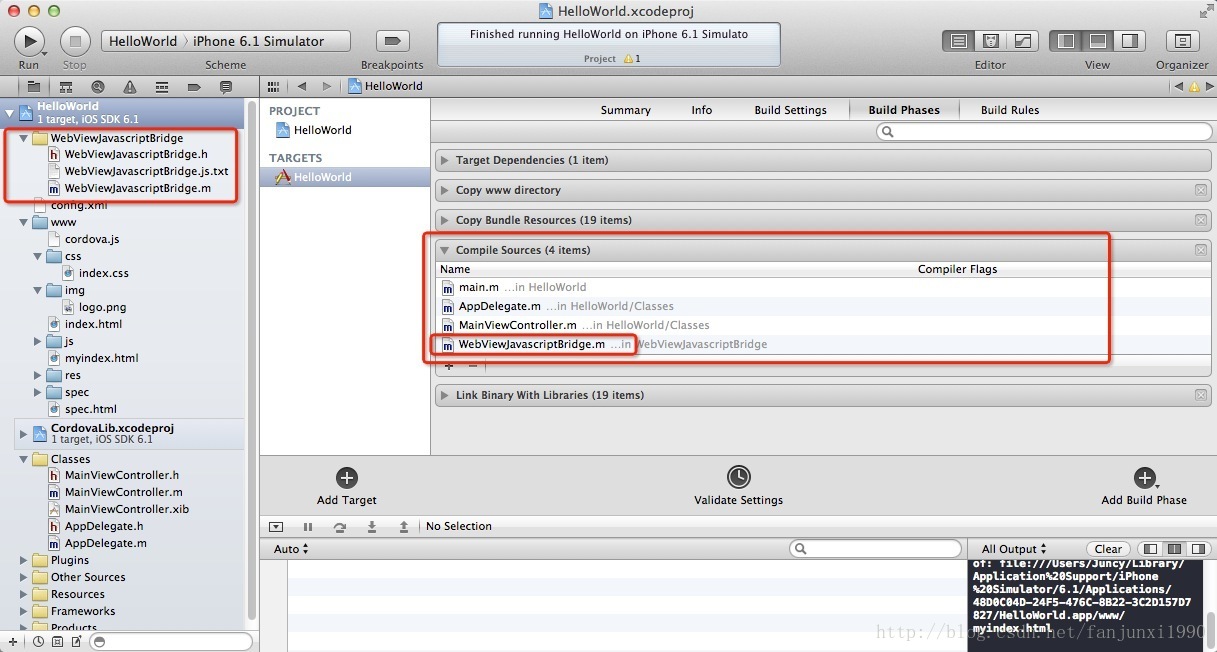Hide the debug area pane
Viewport: 1217px width, 652px height.
[1098, 41]
